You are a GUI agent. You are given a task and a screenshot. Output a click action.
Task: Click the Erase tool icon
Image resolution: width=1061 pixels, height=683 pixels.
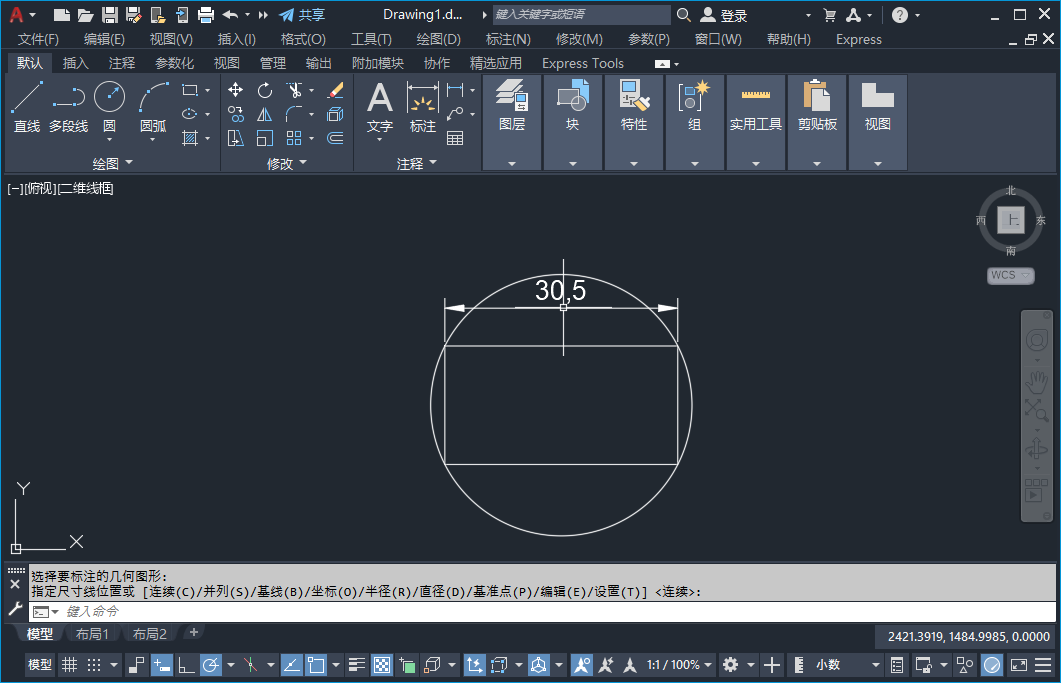[335, 90]
